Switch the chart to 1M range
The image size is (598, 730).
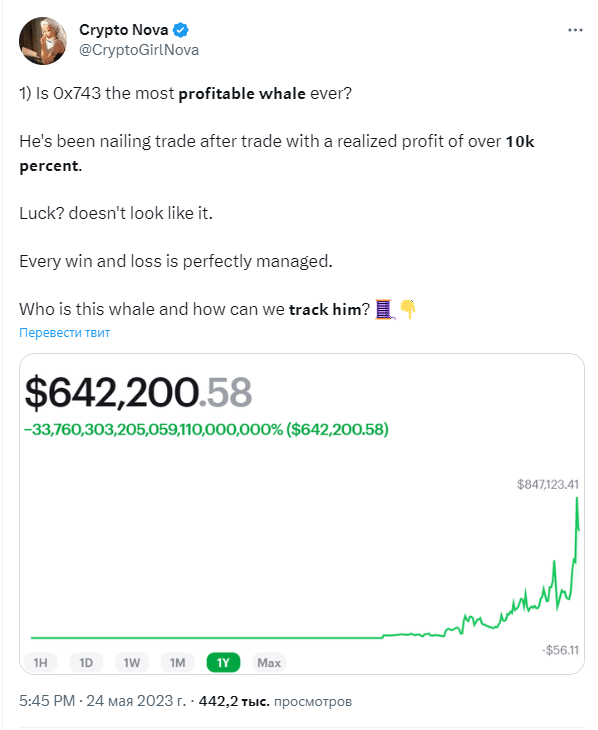click(x=177, y=662)
